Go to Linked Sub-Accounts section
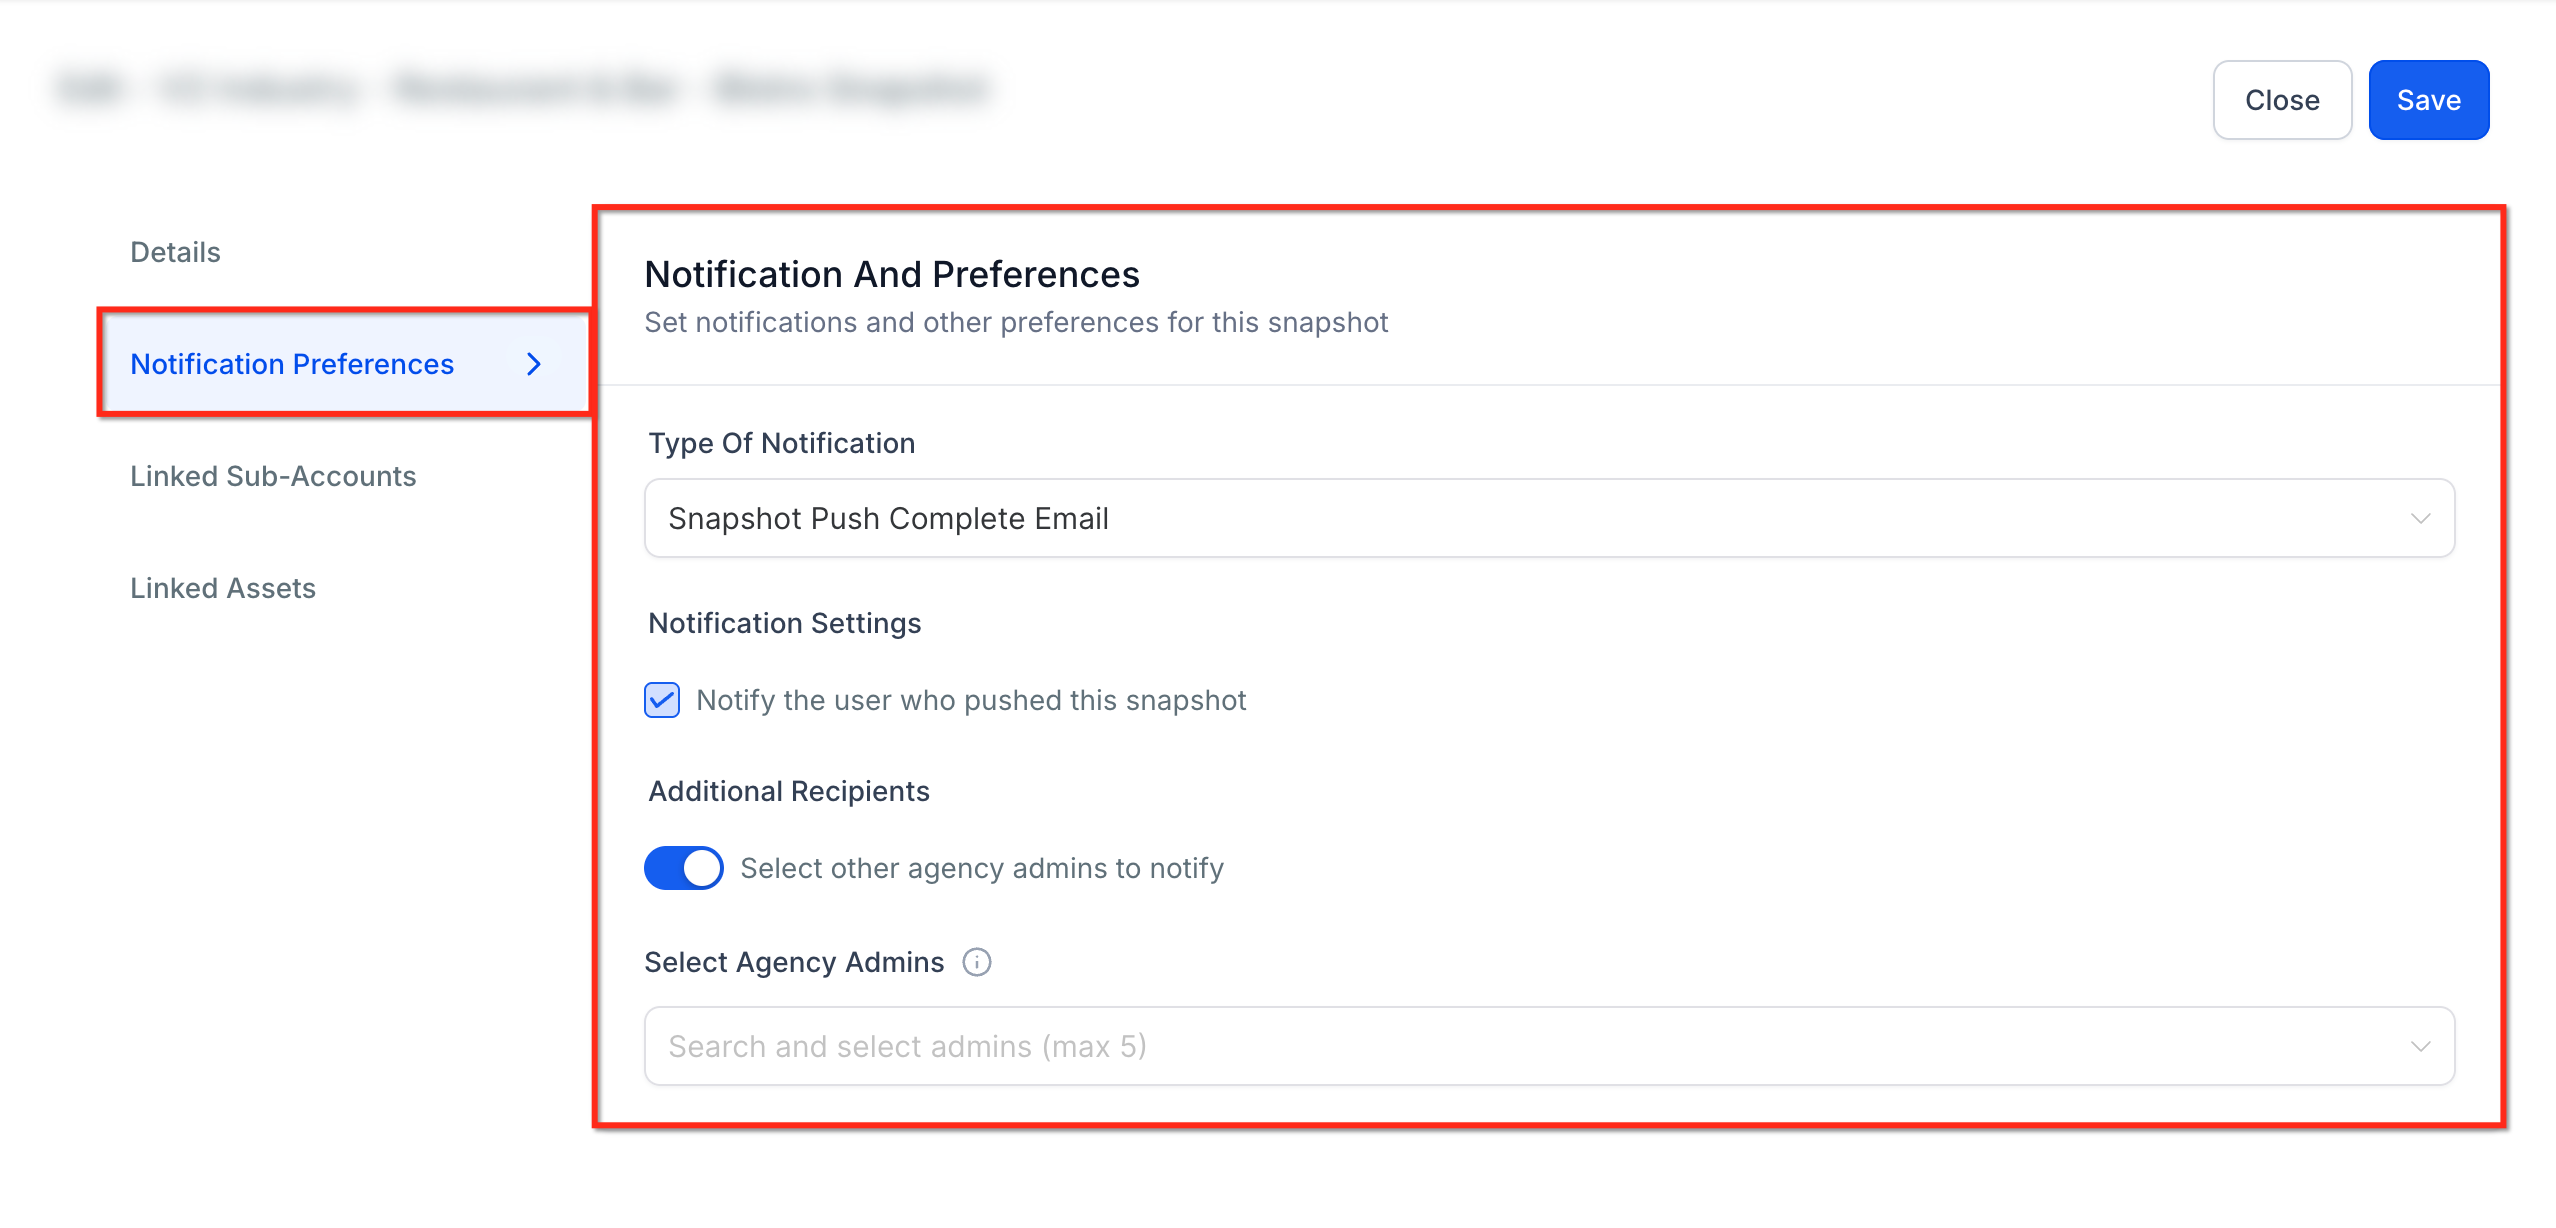 [x=273, y=476]
